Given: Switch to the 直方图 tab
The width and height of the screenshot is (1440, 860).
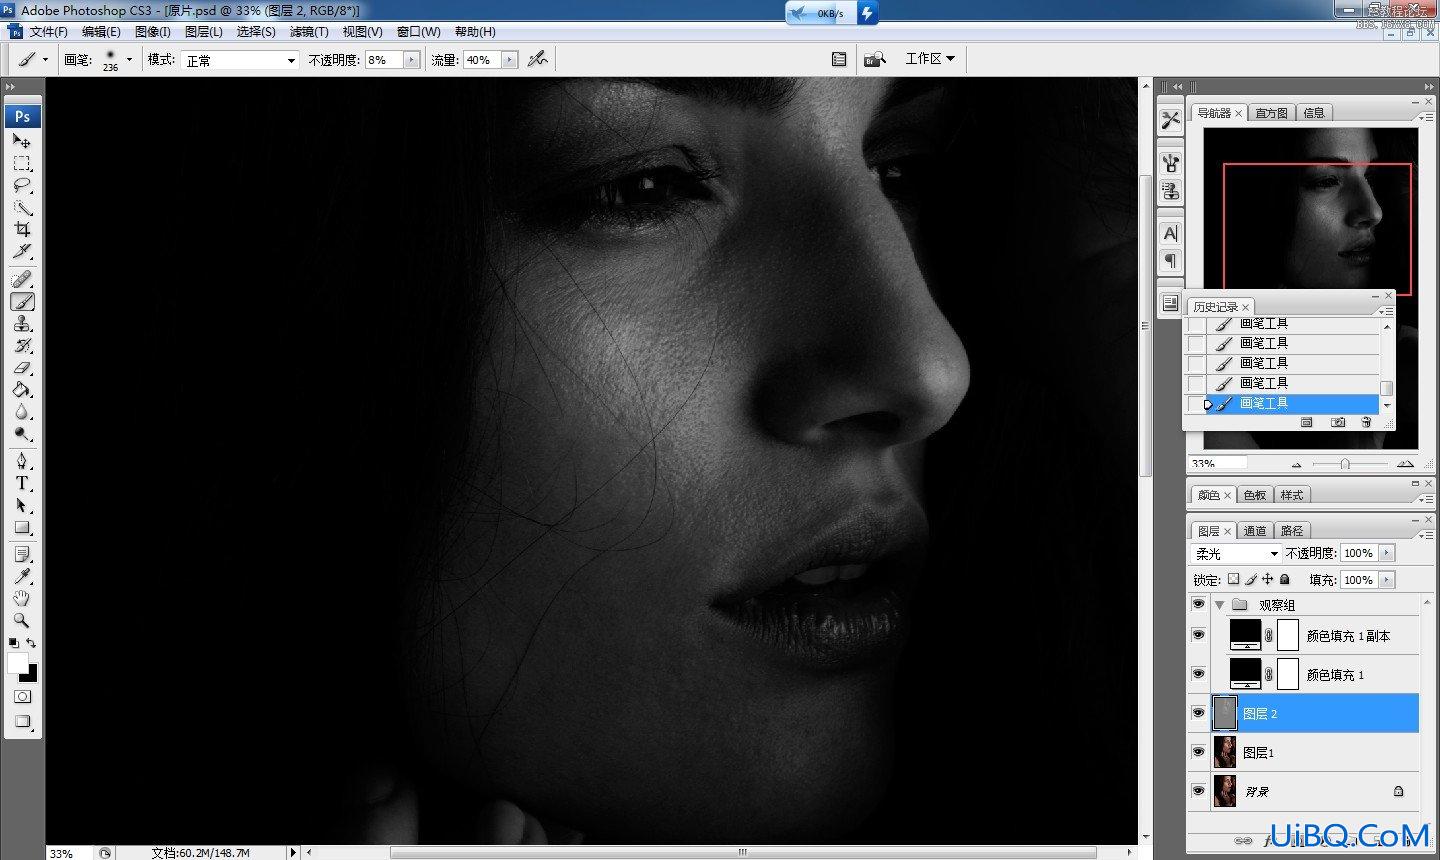Looking at the screenshot, I should (1271, 113).
